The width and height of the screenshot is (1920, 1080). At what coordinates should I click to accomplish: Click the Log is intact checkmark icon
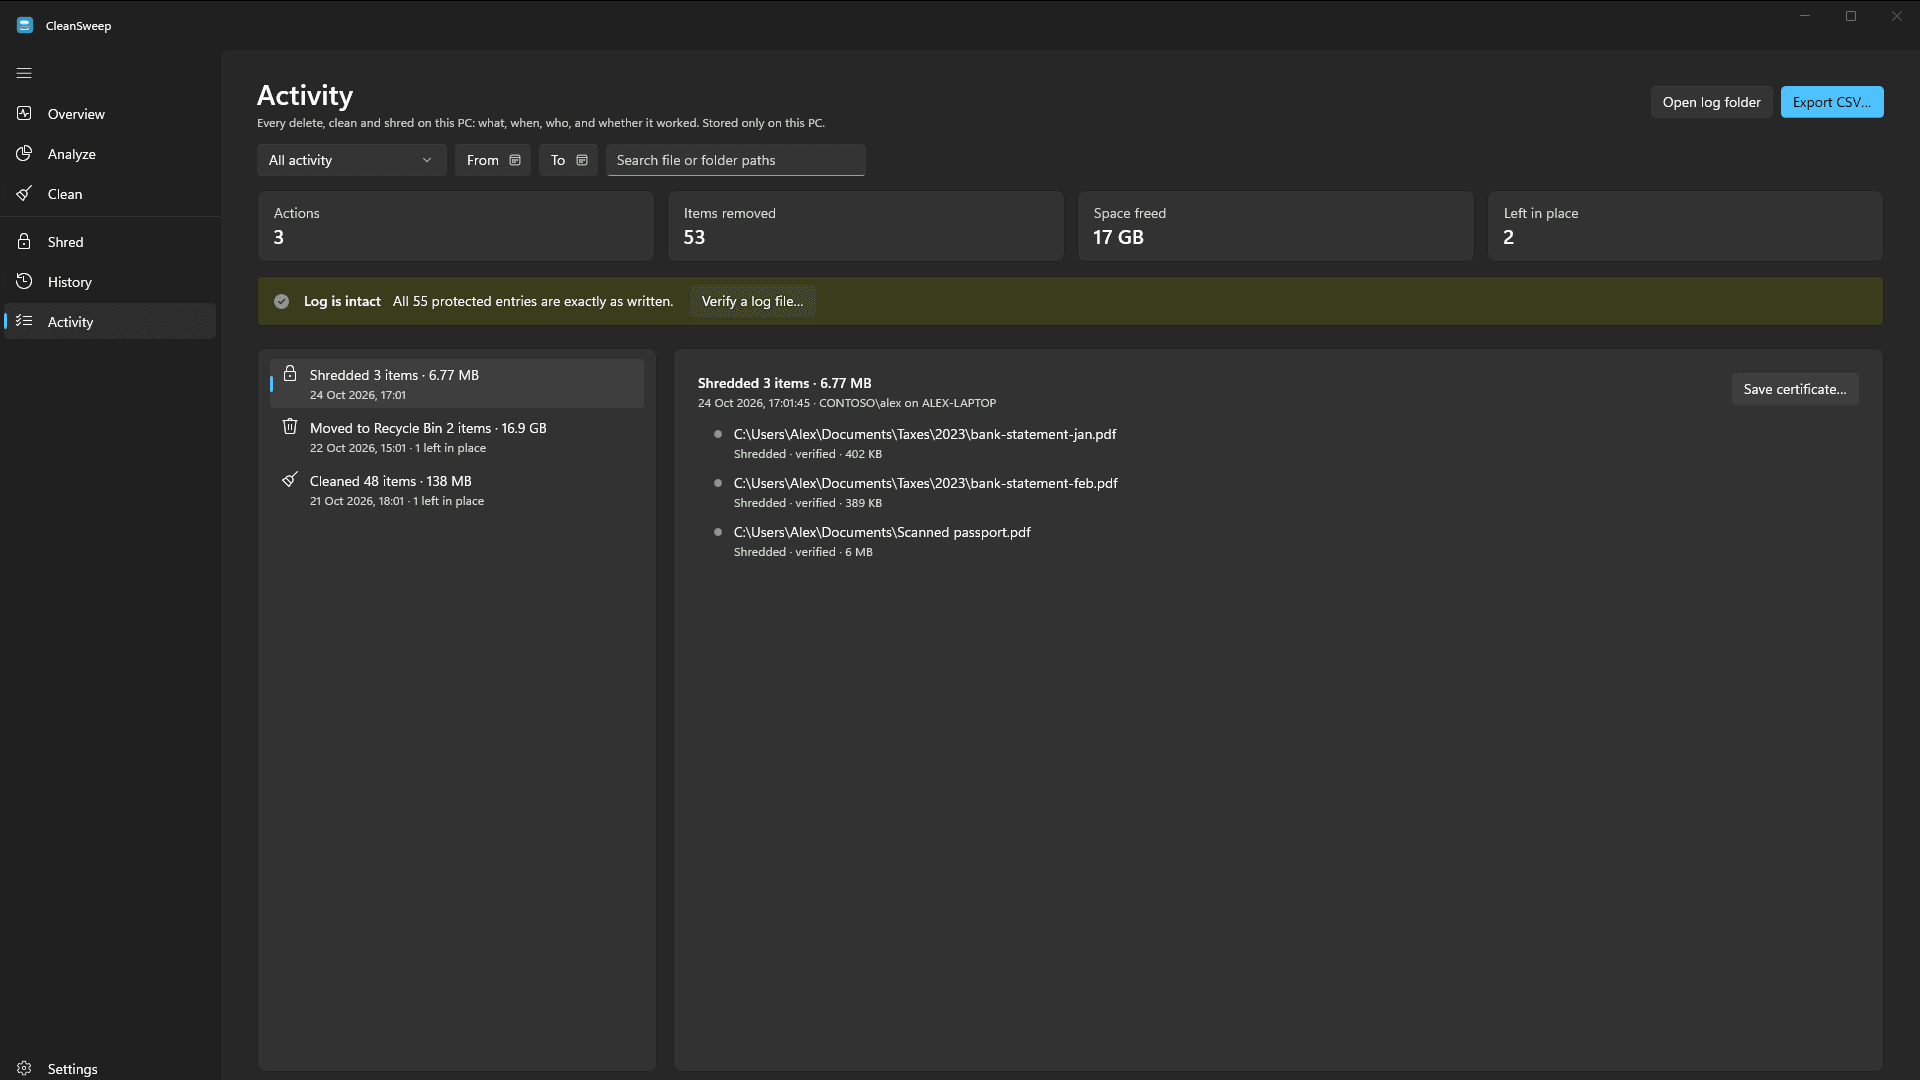282,301
